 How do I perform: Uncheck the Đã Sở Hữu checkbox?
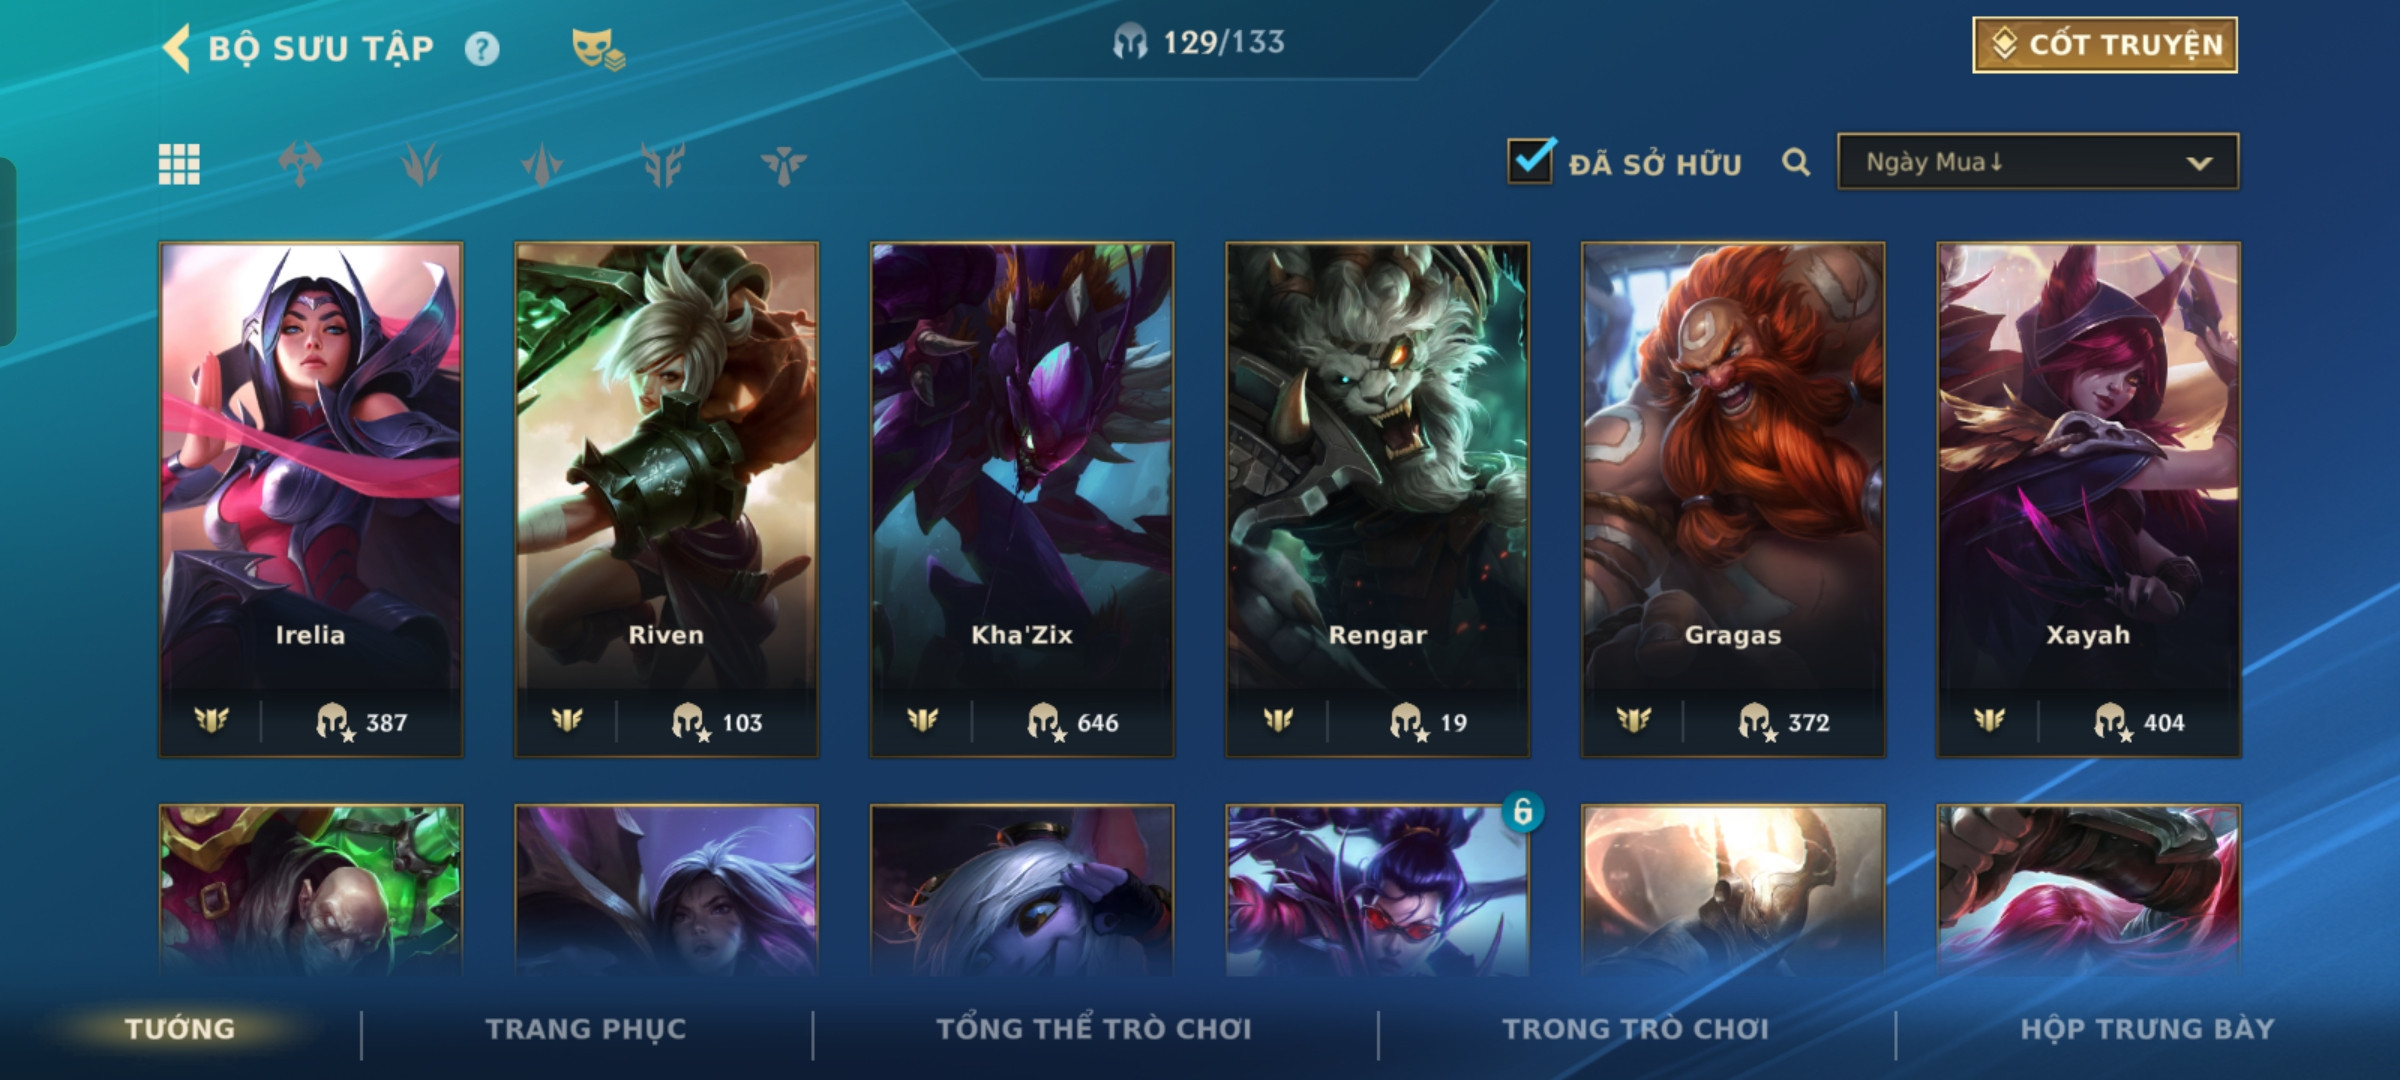click(1530, 160)
